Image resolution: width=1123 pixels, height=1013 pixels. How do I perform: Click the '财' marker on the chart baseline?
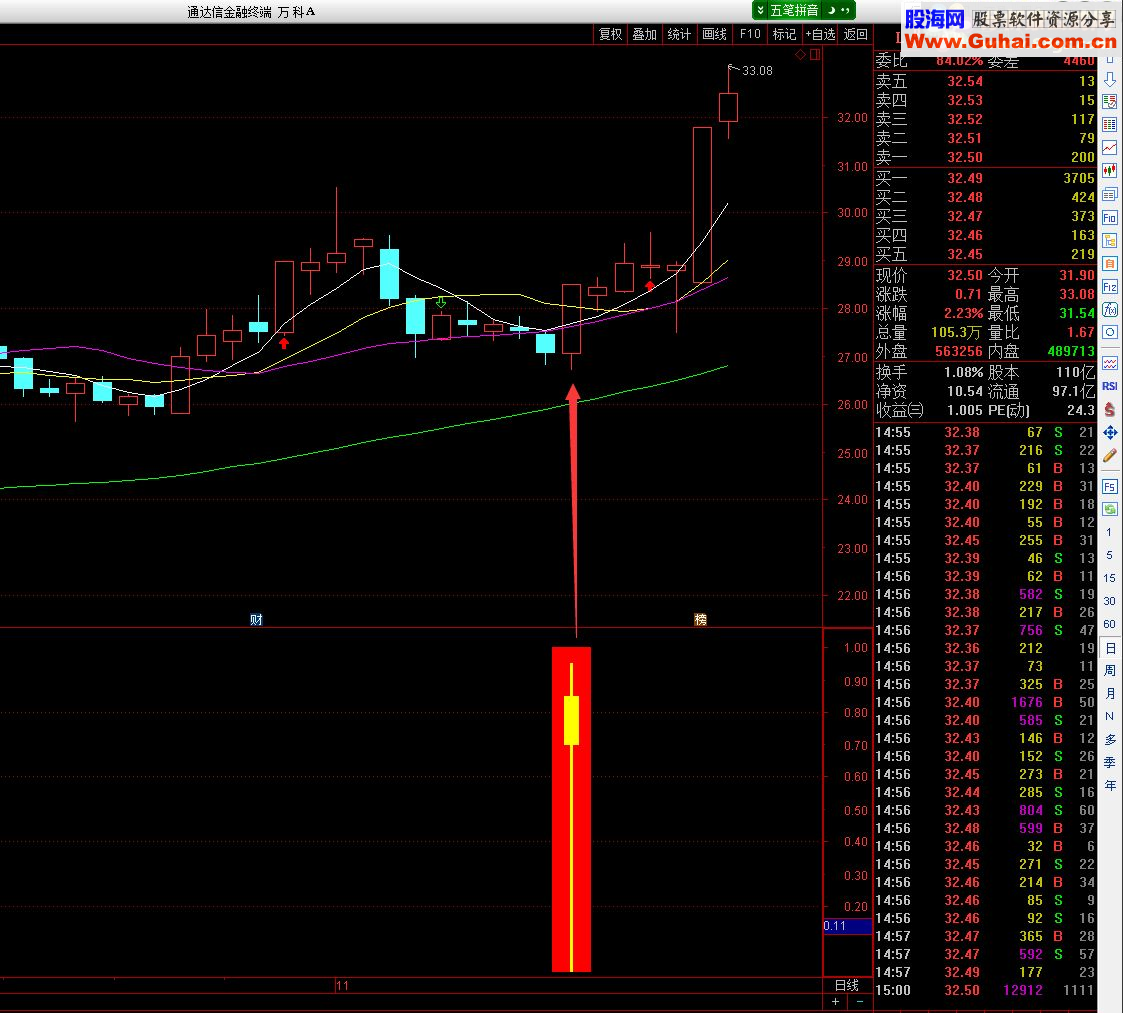tap(256, 620)
